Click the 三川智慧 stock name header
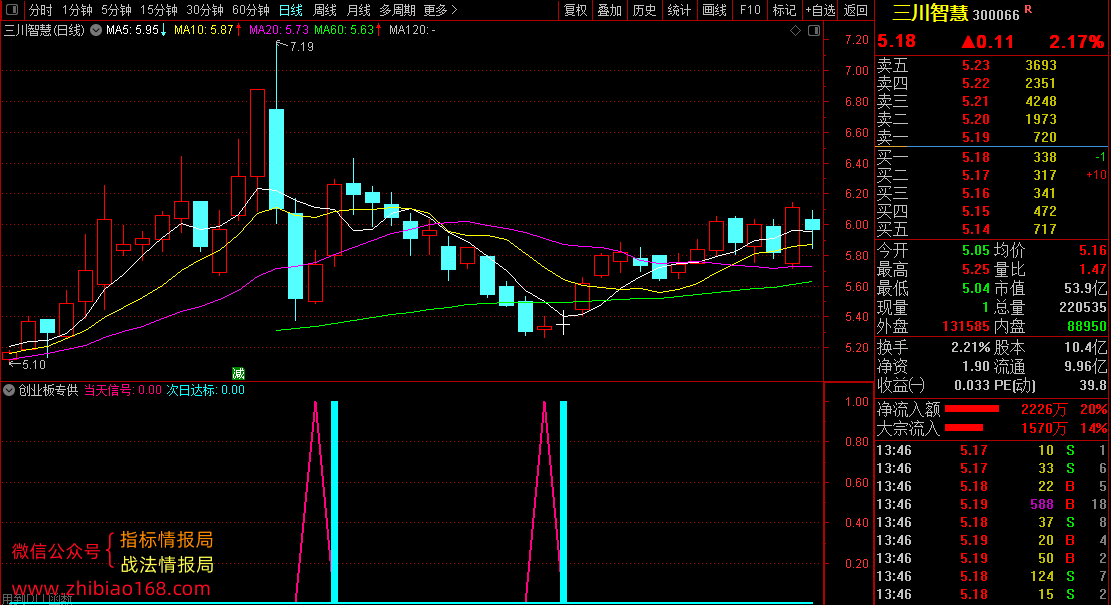The height and width of the screenshot is (605, 1111). [x=930, y=13]
